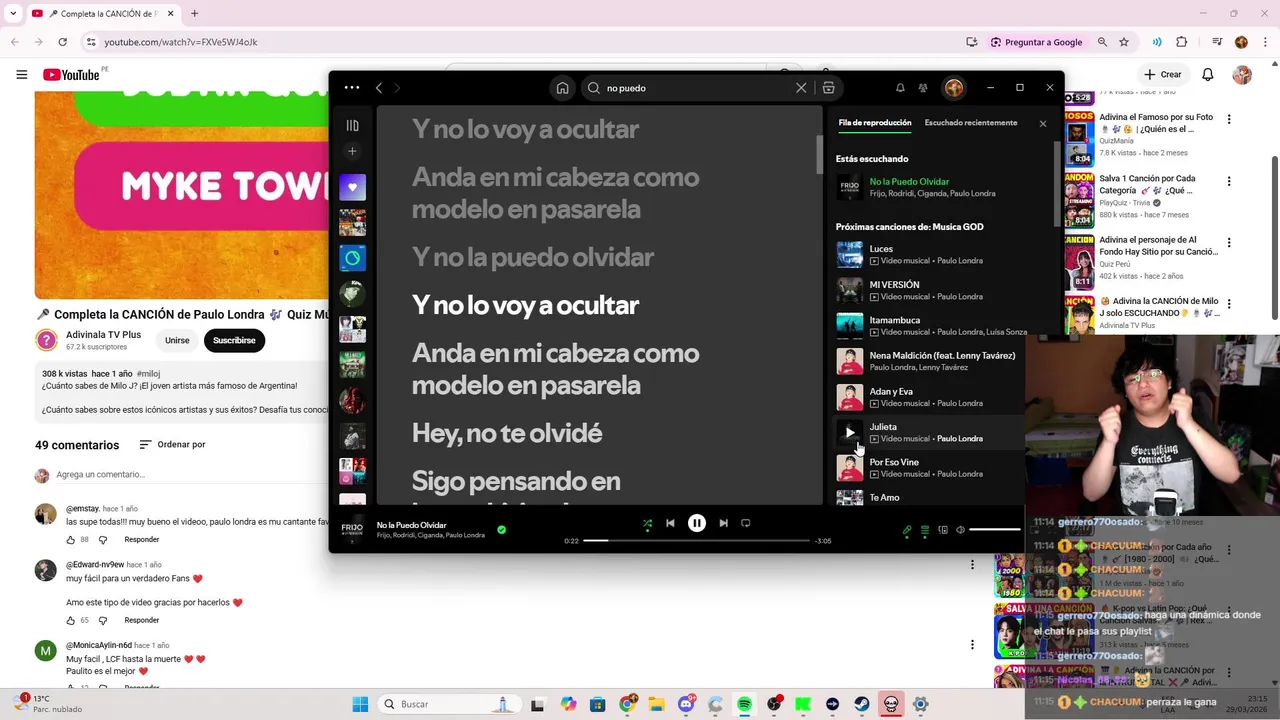Open Spotify profile avatar menu

[x=954, y=88]
